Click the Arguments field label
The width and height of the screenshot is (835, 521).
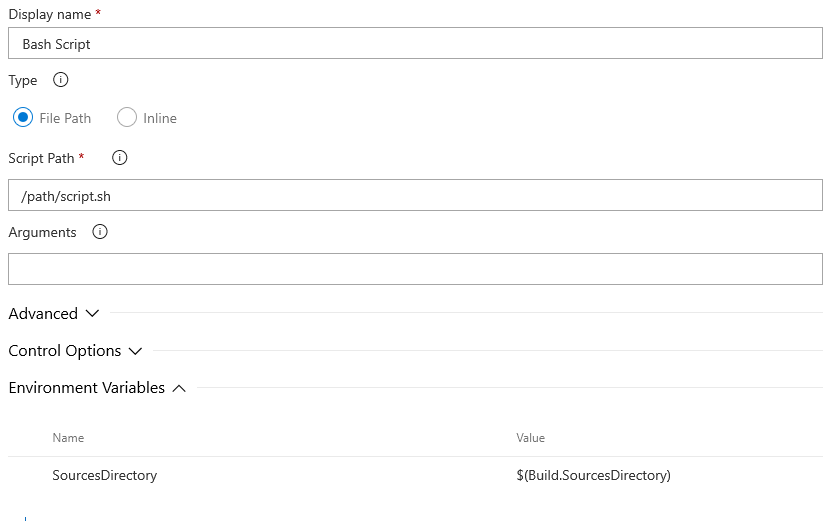(43, 232)
